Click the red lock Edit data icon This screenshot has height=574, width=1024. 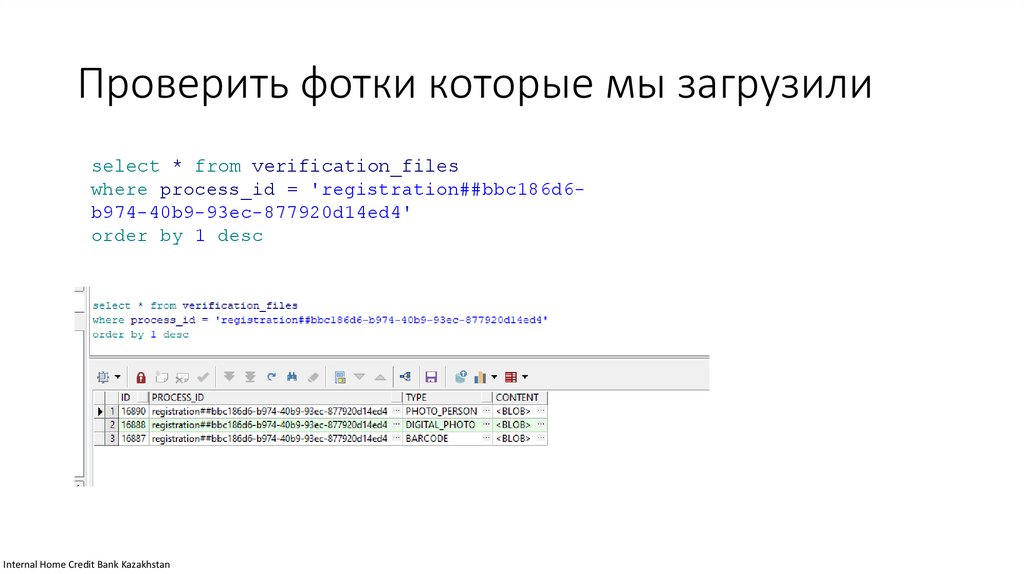(x=140, y=377)
